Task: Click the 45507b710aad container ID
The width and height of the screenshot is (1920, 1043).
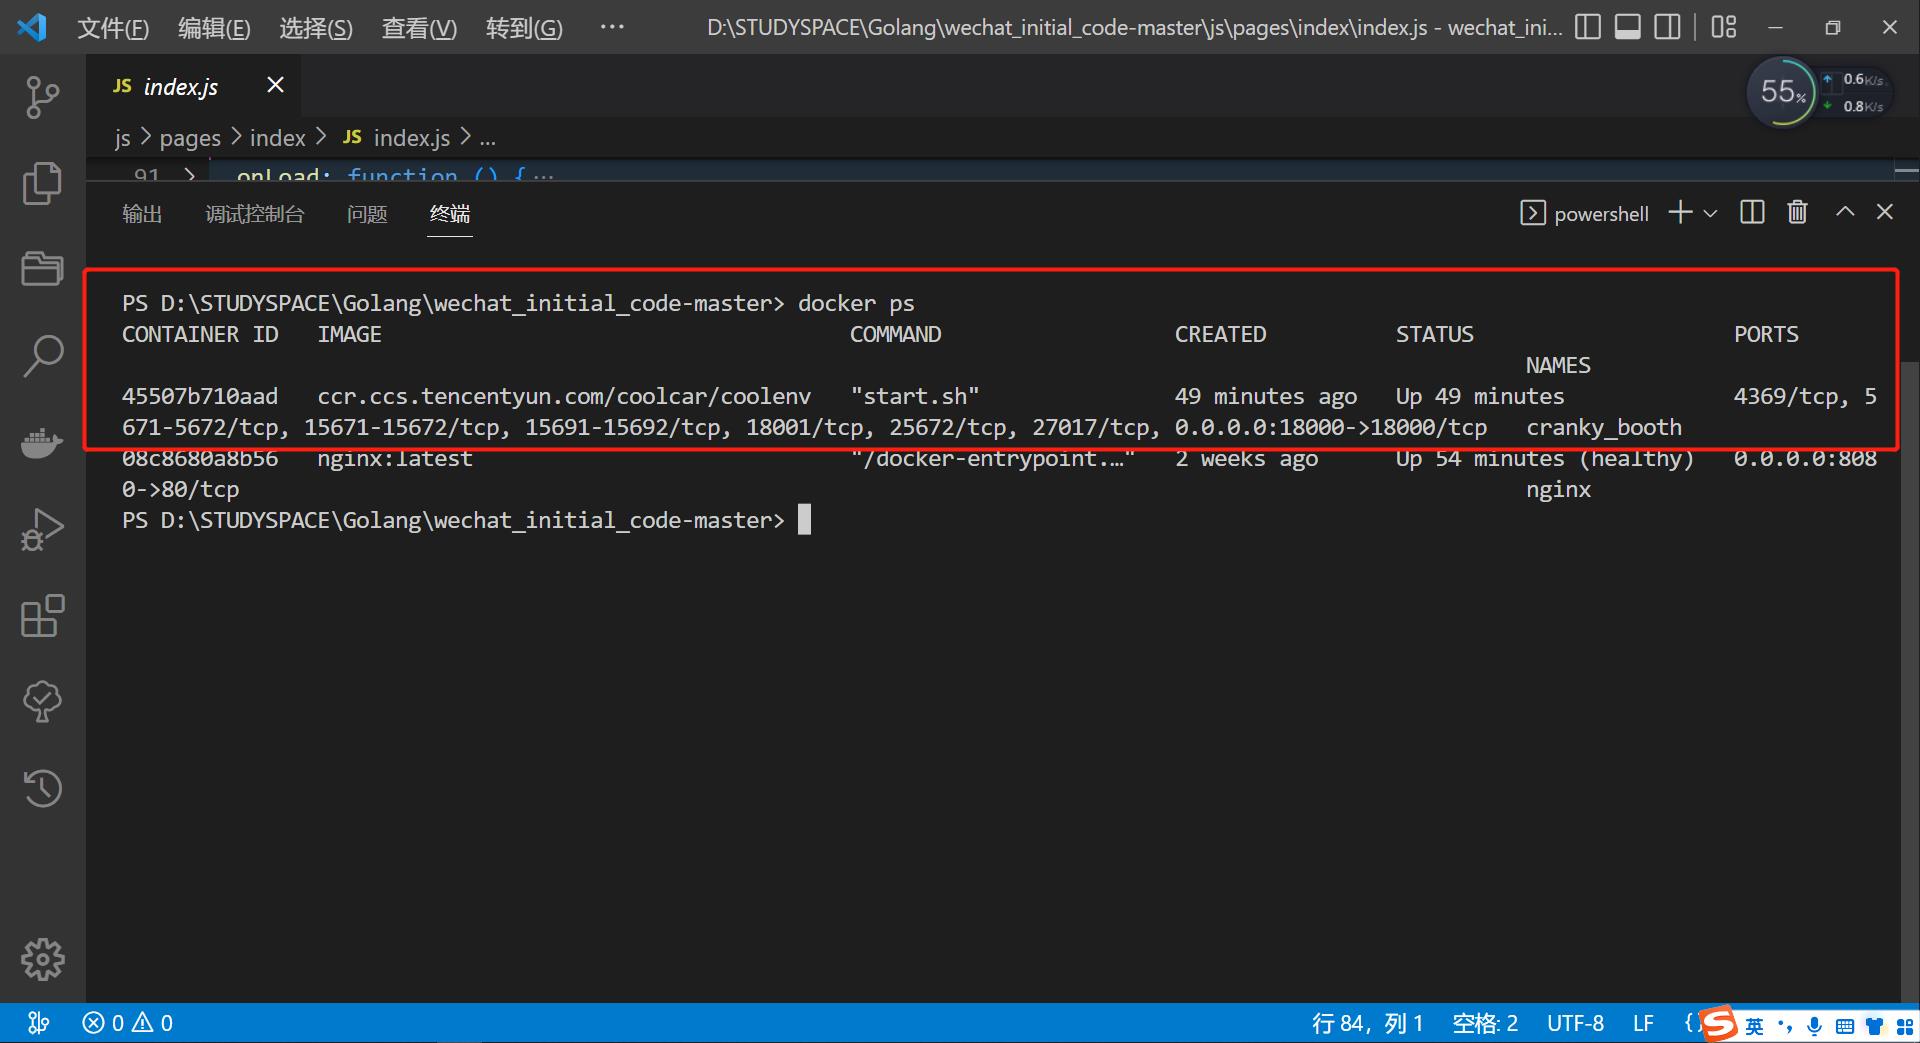Action: (x=200, y=396)
